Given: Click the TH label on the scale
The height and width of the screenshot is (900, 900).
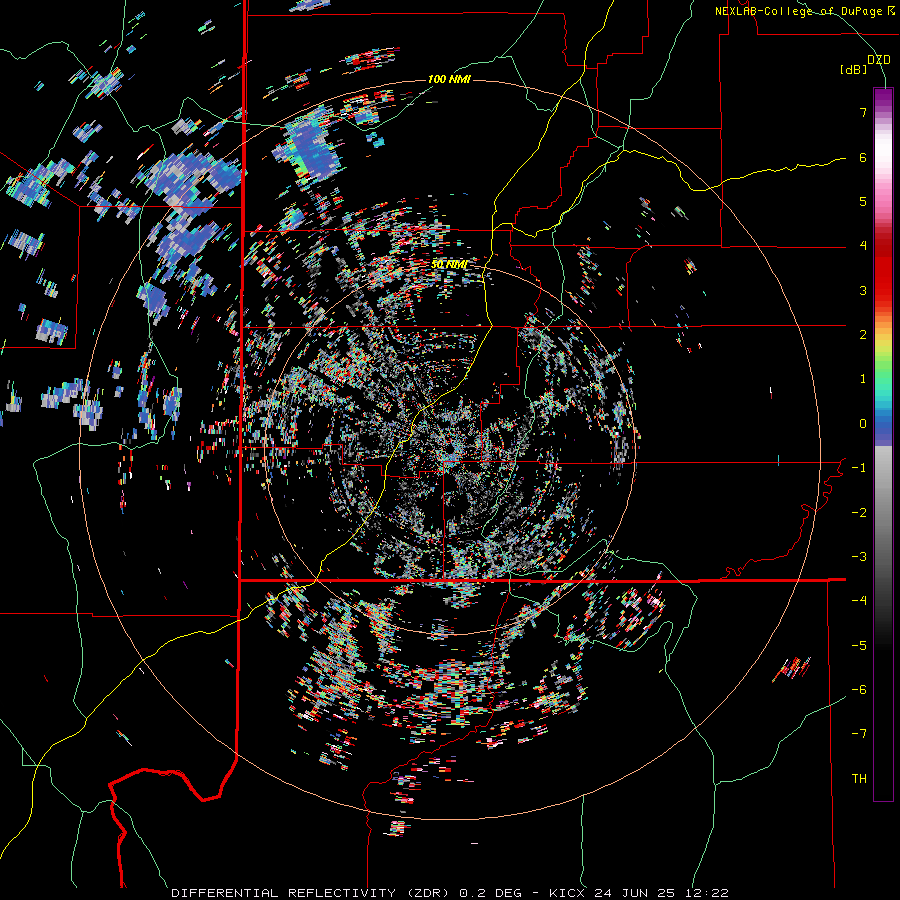Looking at the screenshot, I should (x=859, y=778).
